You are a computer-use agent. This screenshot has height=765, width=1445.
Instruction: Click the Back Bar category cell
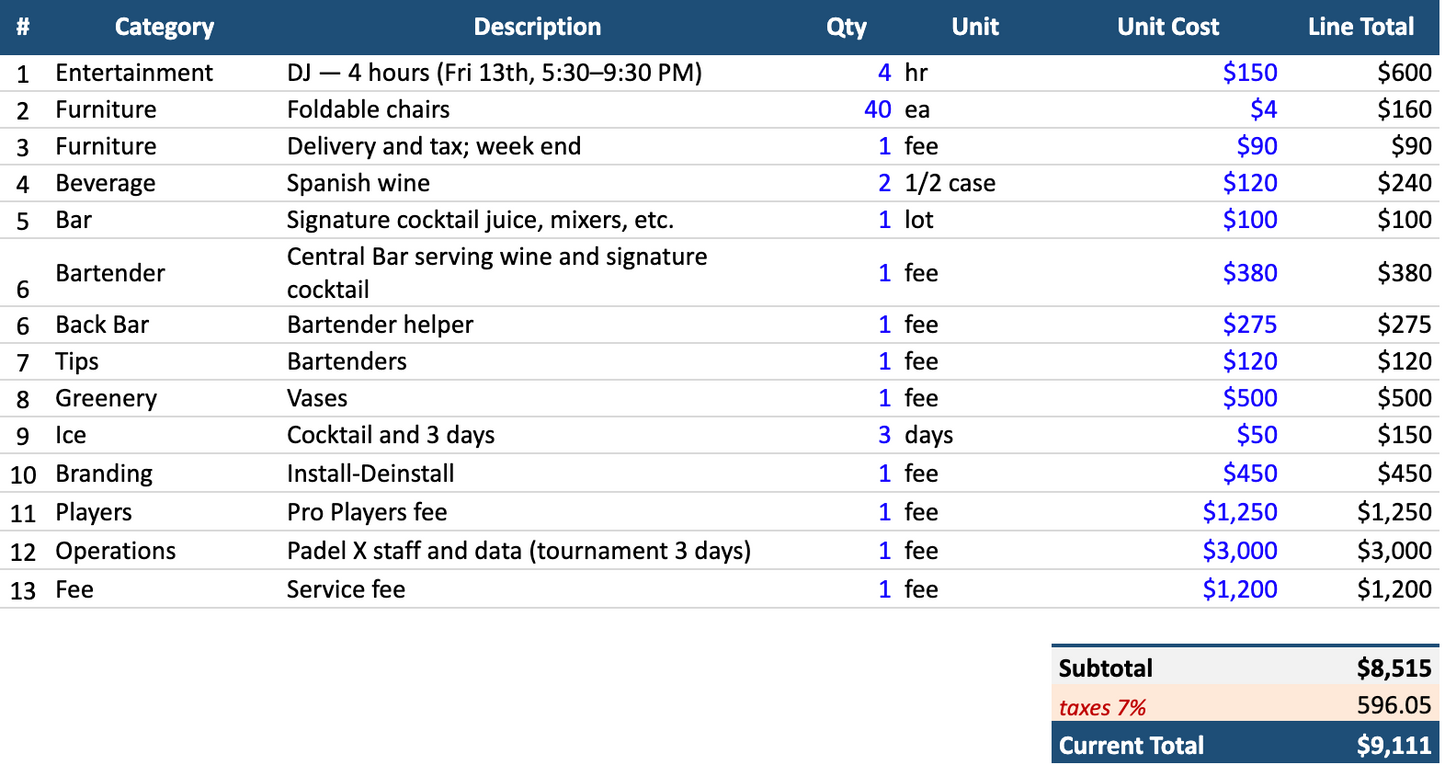(164, 325)
